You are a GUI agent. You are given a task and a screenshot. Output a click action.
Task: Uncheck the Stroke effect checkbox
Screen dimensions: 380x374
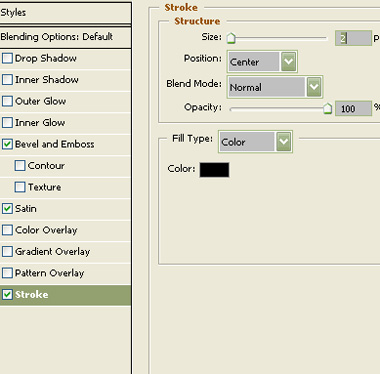click(x=7, y=294)
